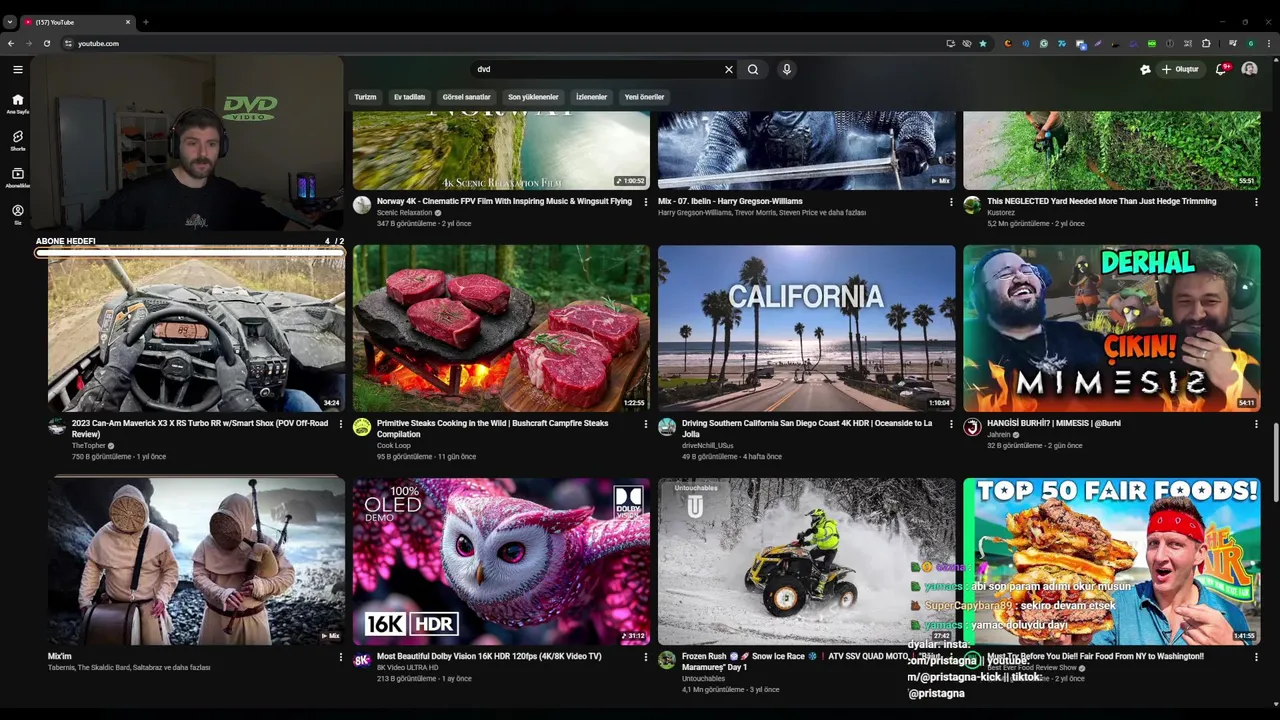Open the Top 50 Fair Foods thumbnail
This screenshot has height=720, width=1280.
click(1112, 561)
